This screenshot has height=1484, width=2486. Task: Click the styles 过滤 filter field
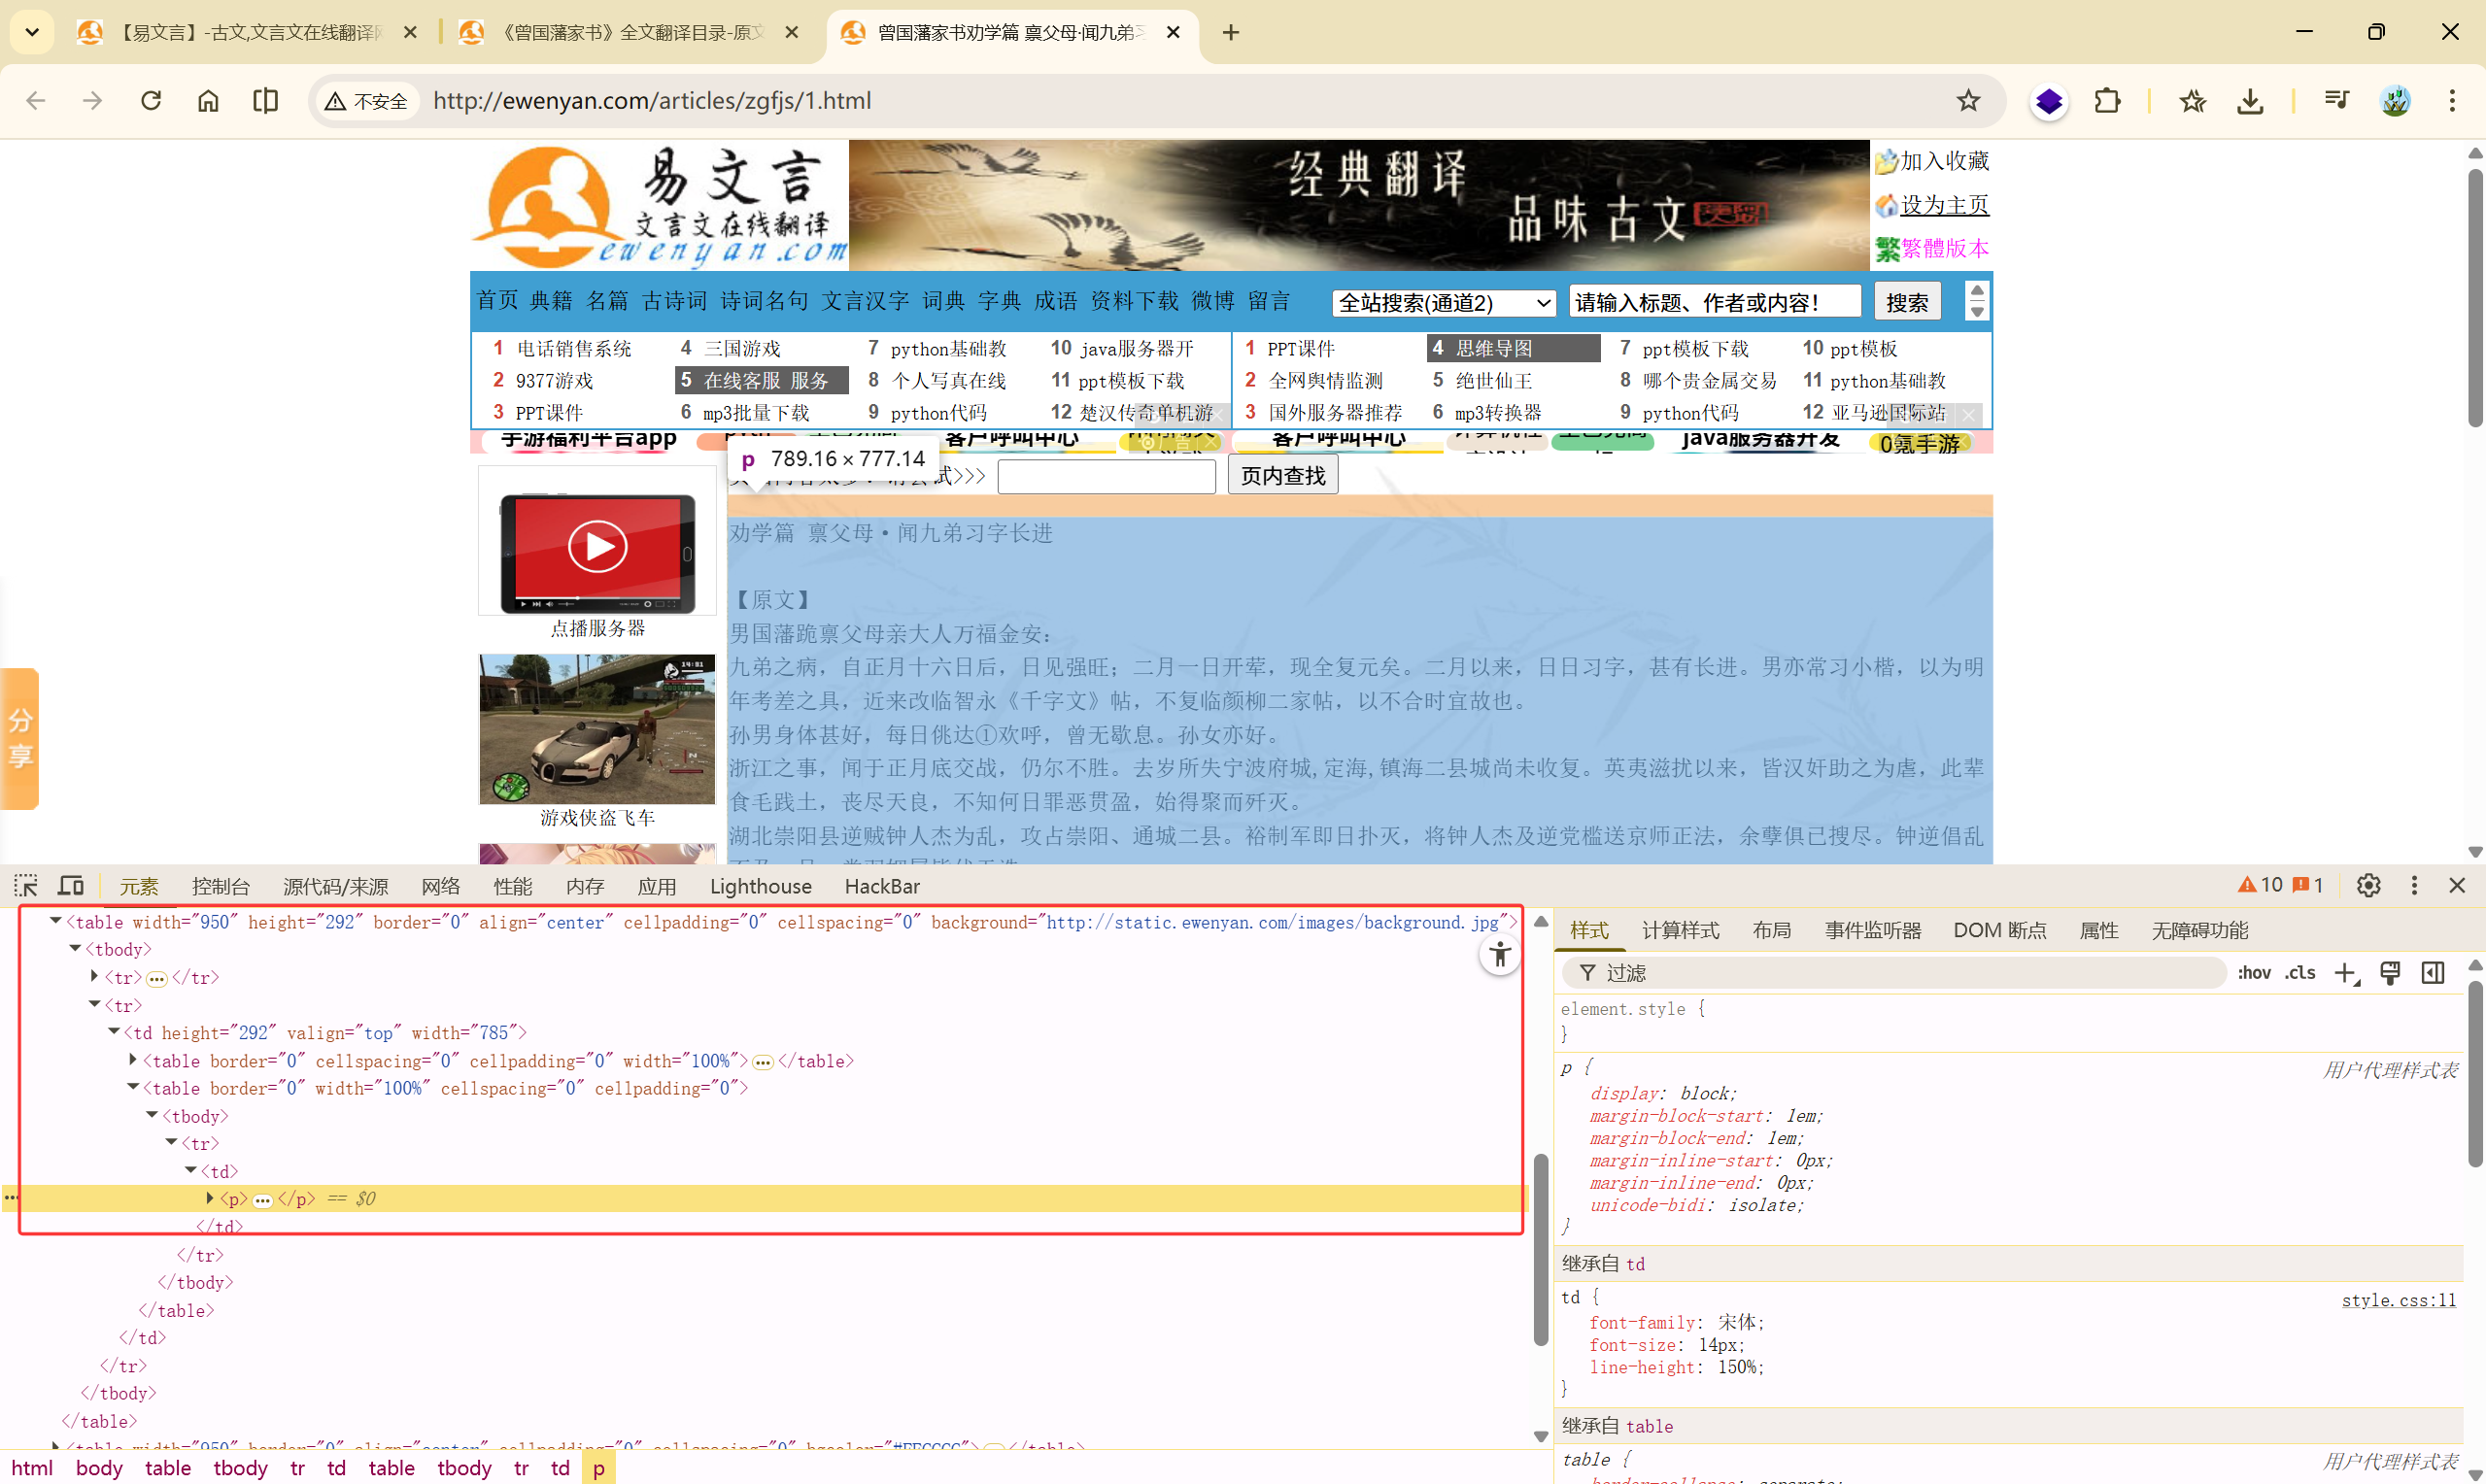1900,973
